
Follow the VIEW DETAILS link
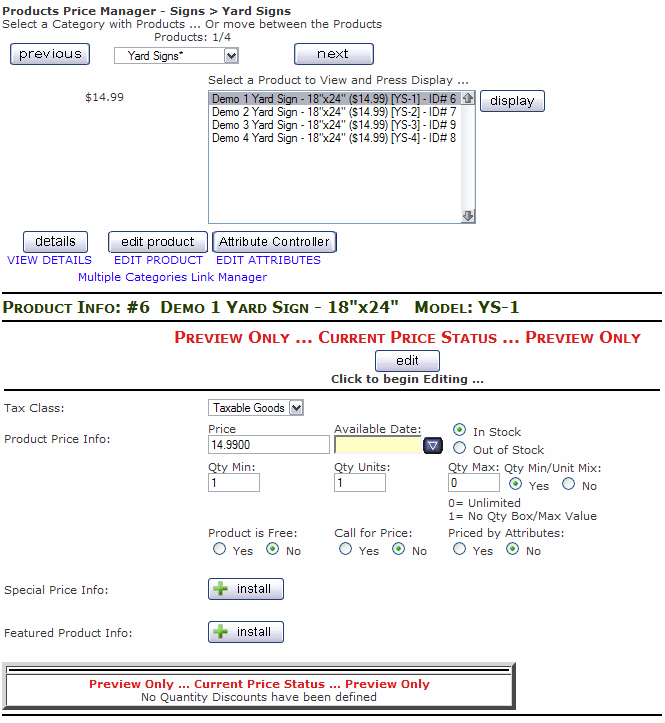coord(49,261)
